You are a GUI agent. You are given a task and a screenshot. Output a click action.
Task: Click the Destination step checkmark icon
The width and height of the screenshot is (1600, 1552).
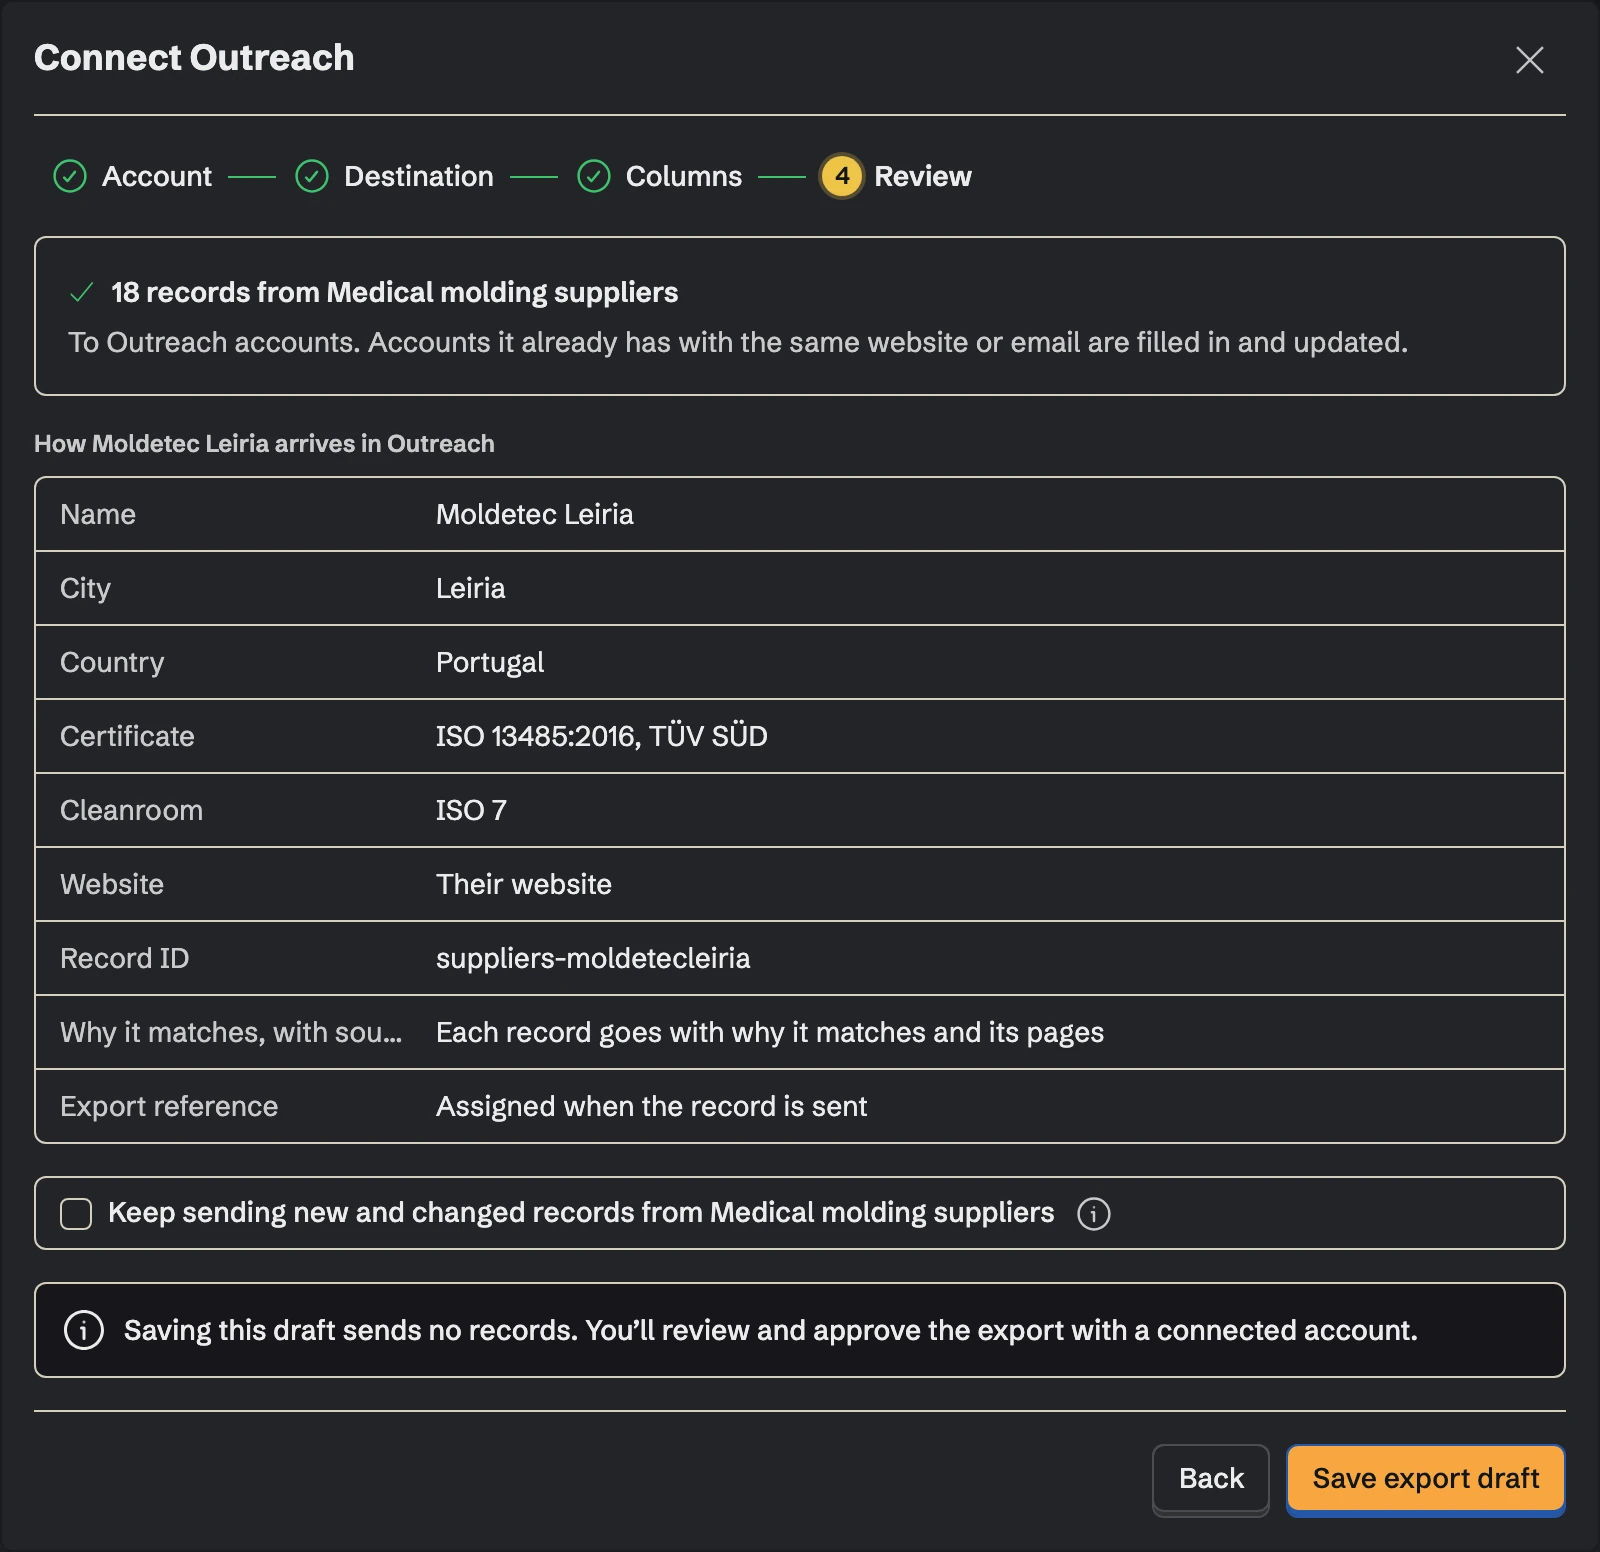(312, 176)
